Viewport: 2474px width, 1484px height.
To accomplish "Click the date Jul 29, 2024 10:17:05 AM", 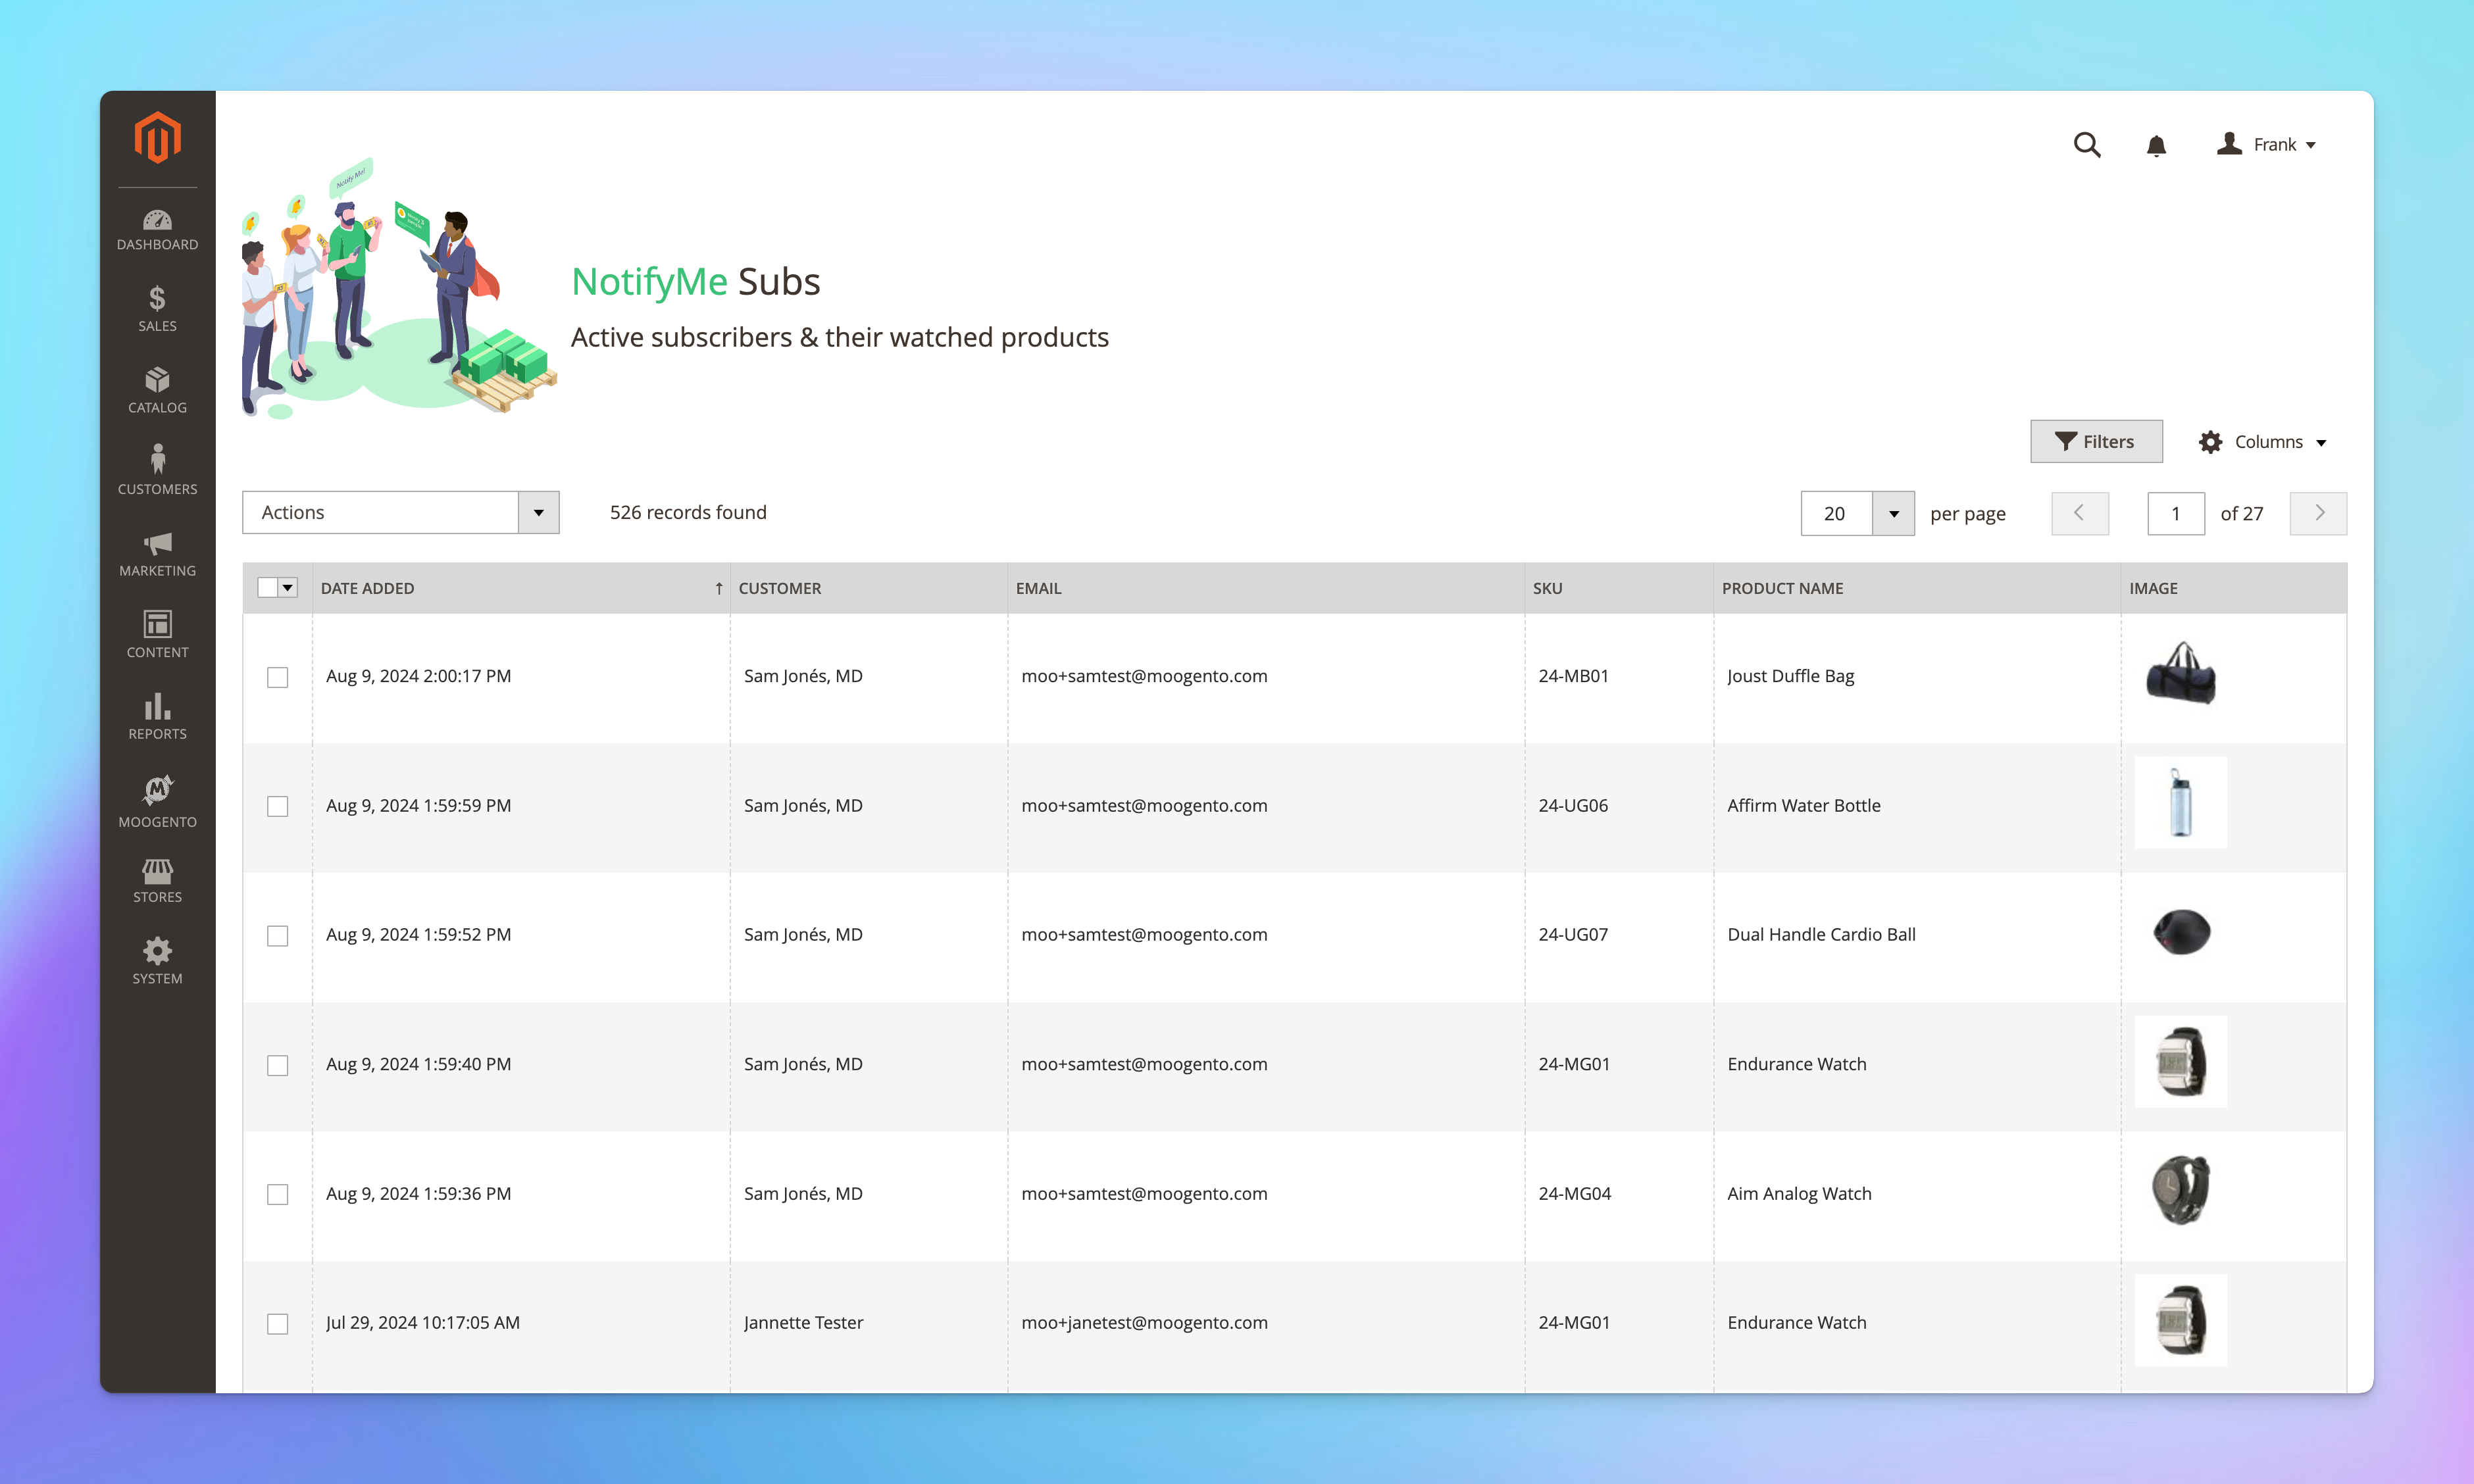I will (x=422, y=1322).
